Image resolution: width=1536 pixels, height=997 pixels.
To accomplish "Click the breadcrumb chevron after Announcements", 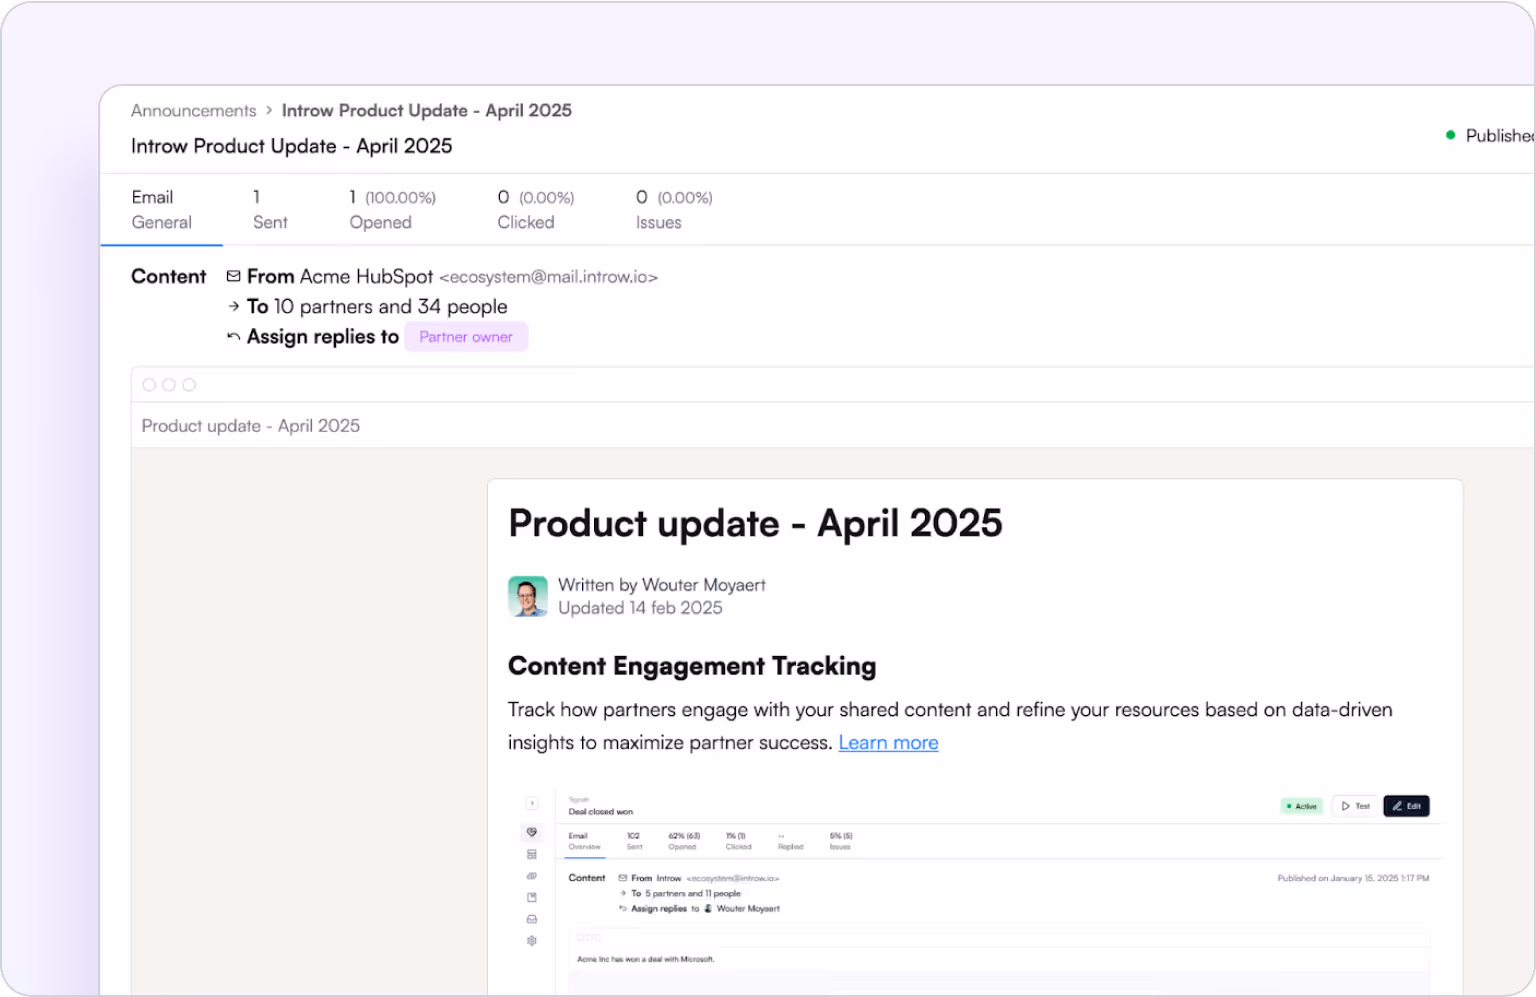I will click(x=269, y=110).
